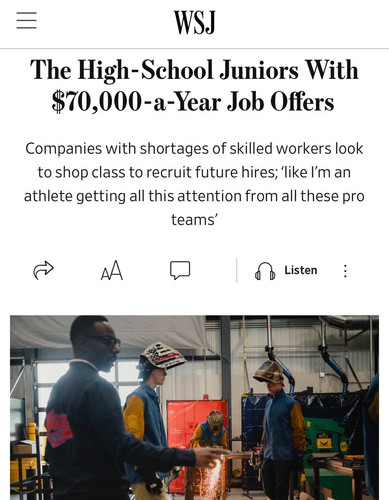Click the subheadline starting 'Companies with shortages'

point(194,184)
